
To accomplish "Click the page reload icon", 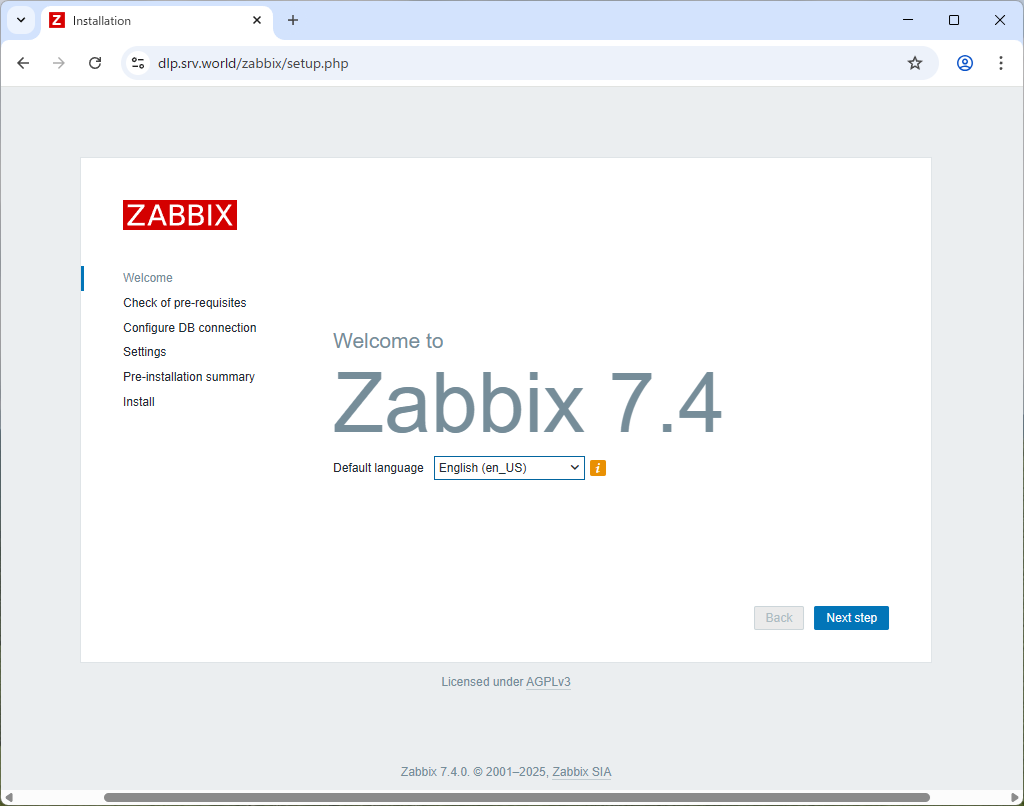I will point(95,62).
